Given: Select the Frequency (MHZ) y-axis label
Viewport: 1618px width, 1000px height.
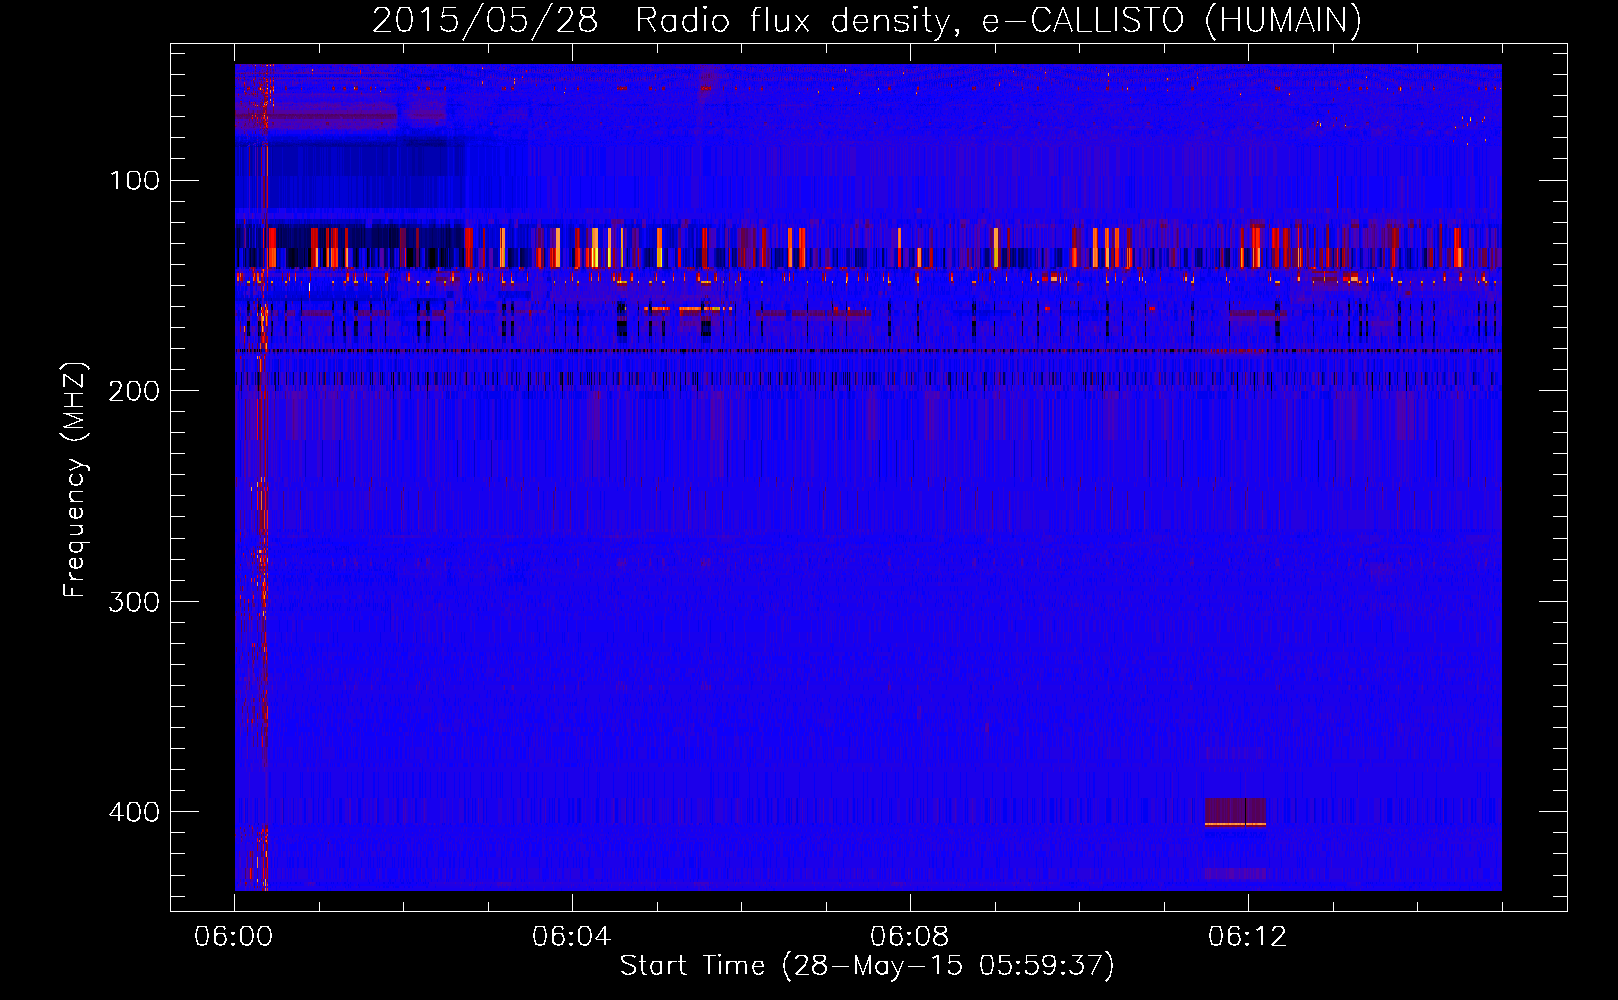Looking at the screenshot, I should click(75, 480).
